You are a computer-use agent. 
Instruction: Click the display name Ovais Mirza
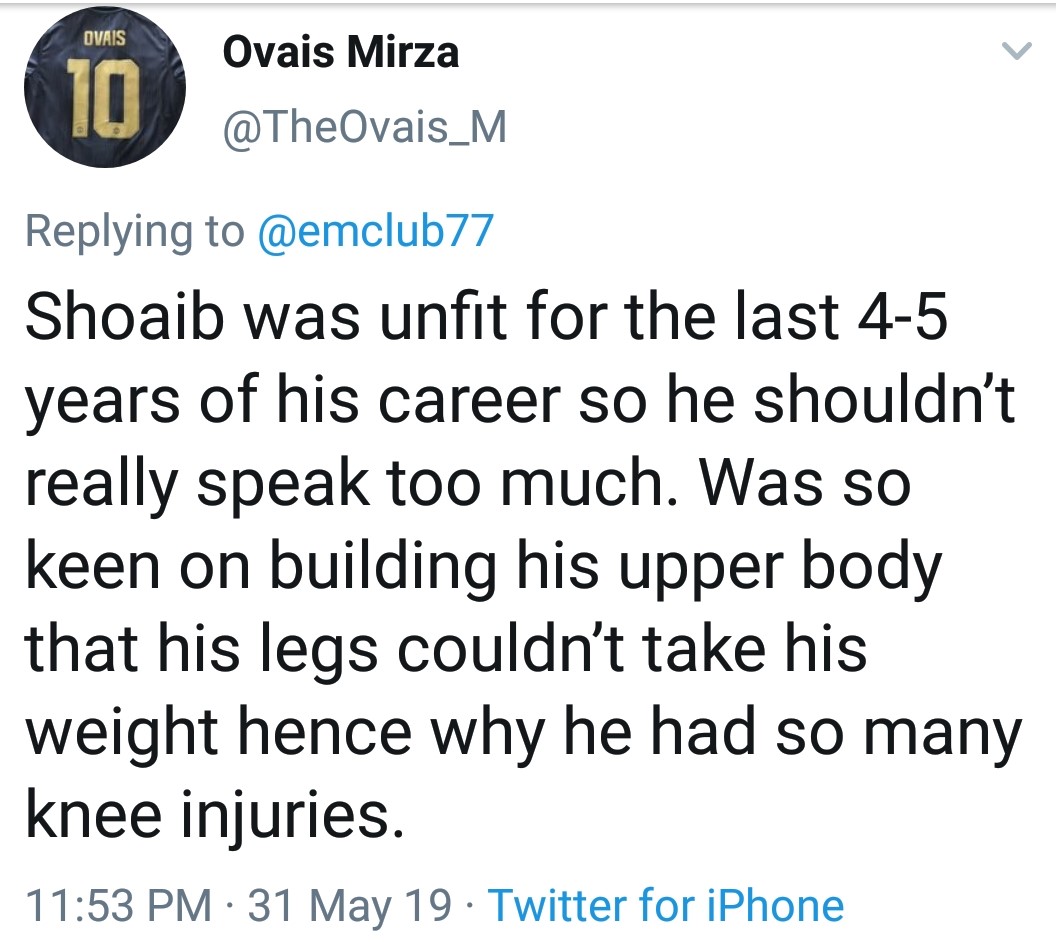coord(340,53)
